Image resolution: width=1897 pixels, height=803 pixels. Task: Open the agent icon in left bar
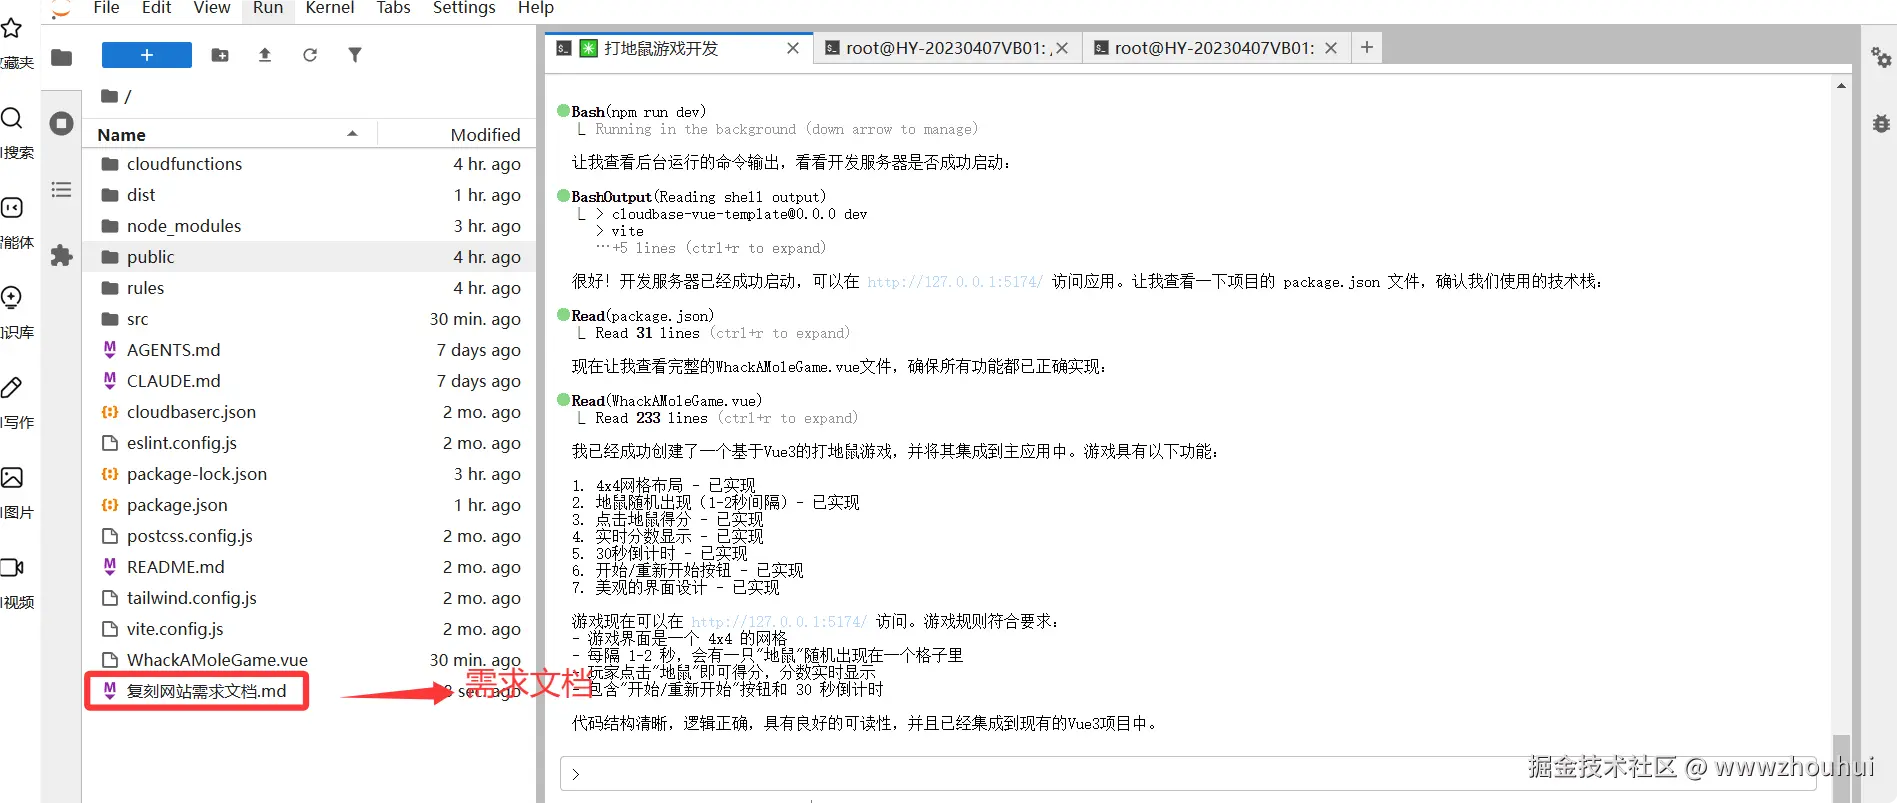12,208
